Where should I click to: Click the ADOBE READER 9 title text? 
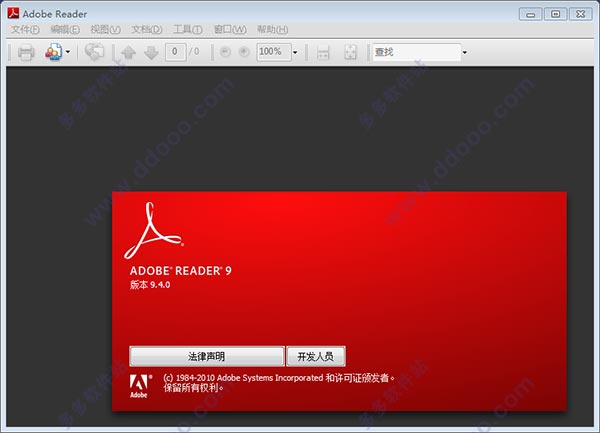(181, 271)
